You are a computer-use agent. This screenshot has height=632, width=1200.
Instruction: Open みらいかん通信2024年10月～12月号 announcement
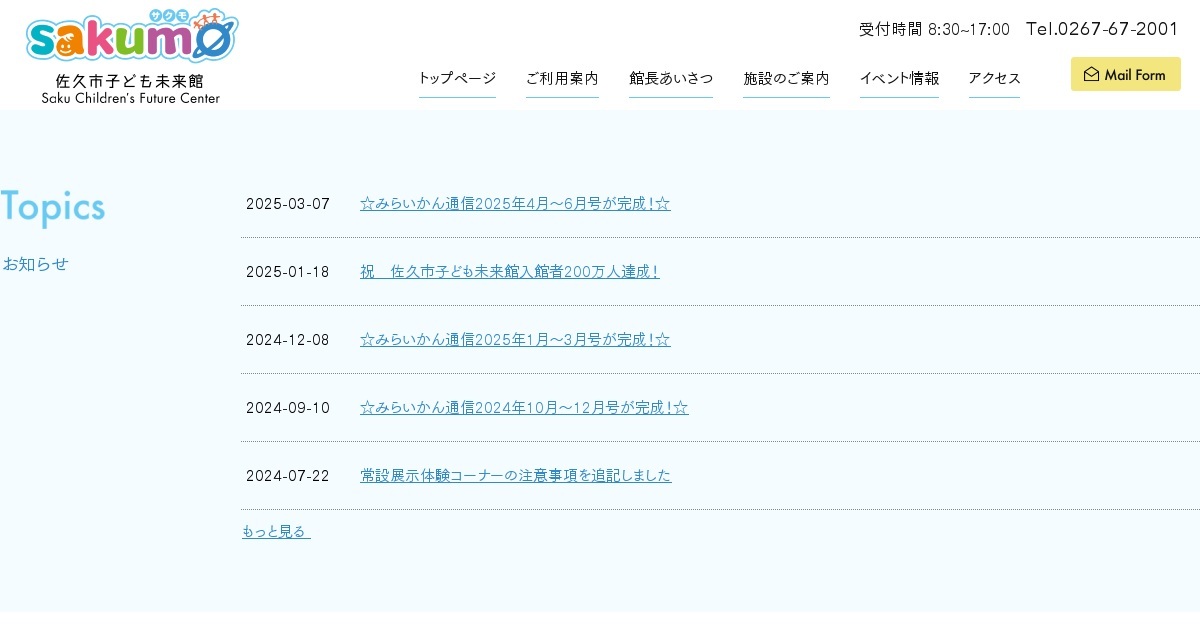[x=524, y=408]
